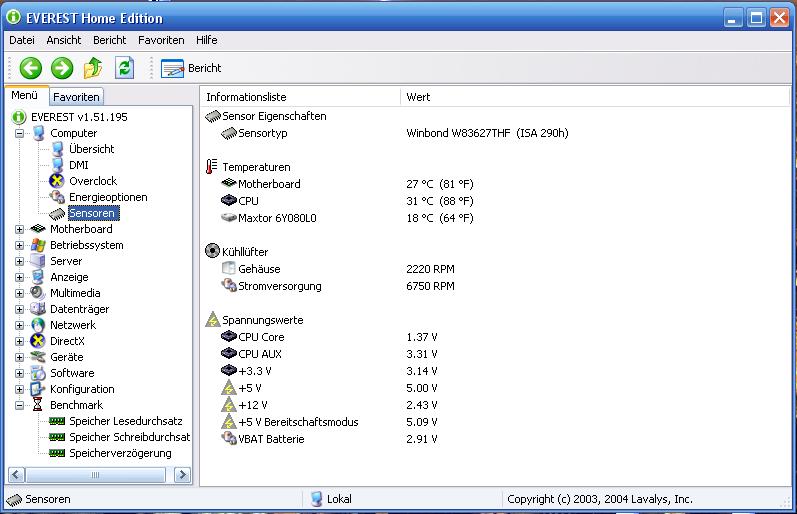
Task: Click the Wert column header
Action: click(595, 97)
